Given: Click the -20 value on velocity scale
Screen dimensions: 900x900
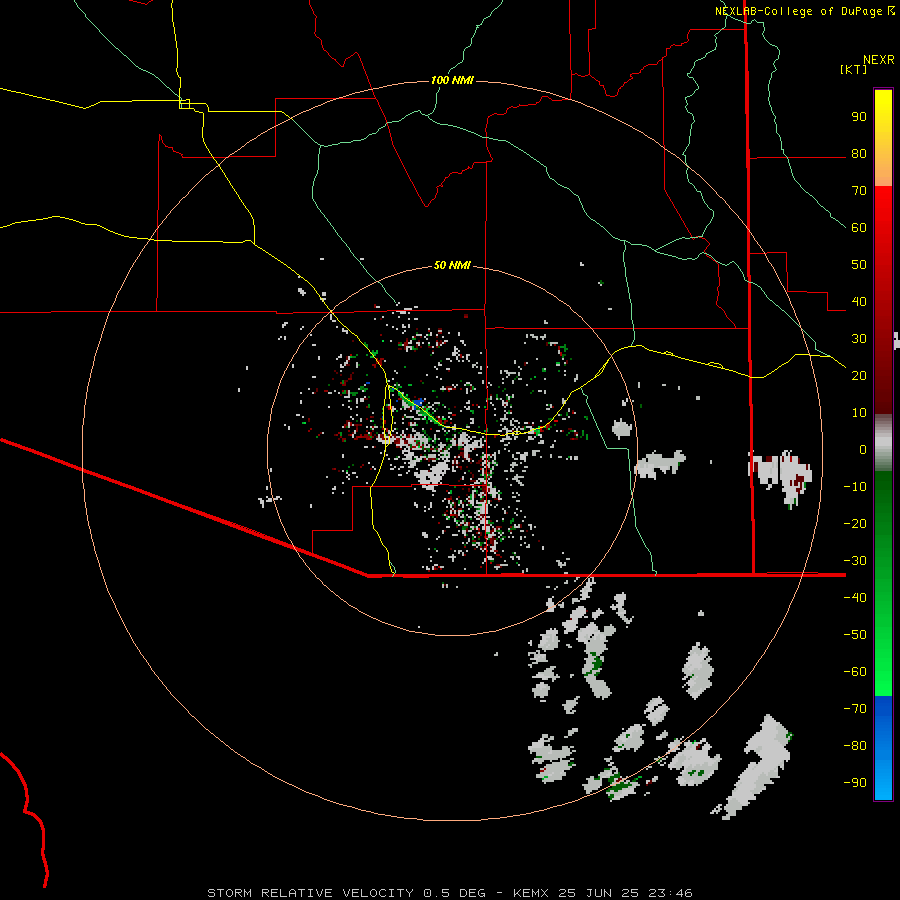Looking at the screenshot, I should 855,524.
